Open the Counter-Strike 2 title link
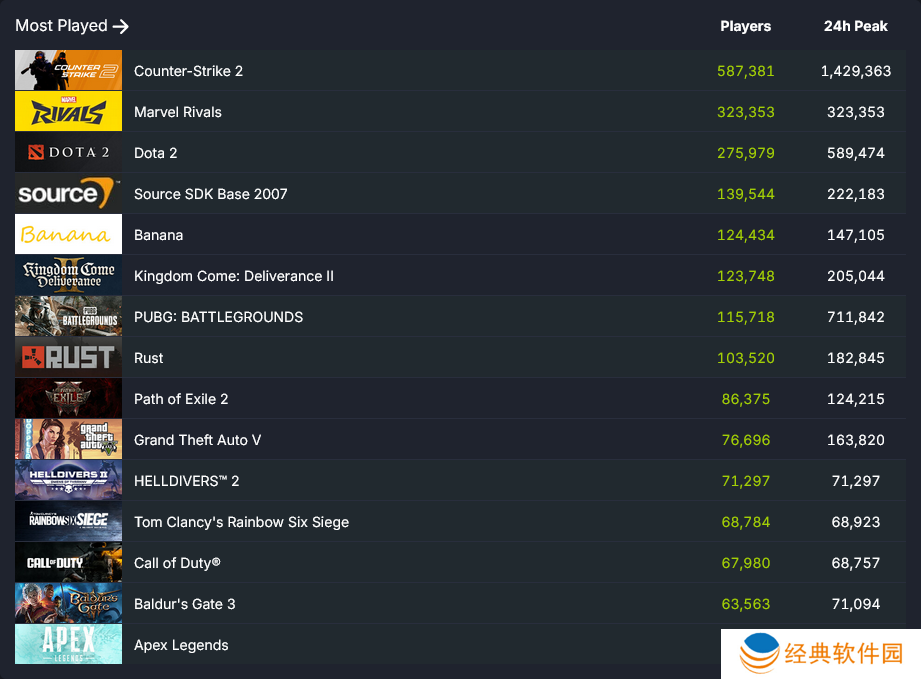 tap(189, 71)
